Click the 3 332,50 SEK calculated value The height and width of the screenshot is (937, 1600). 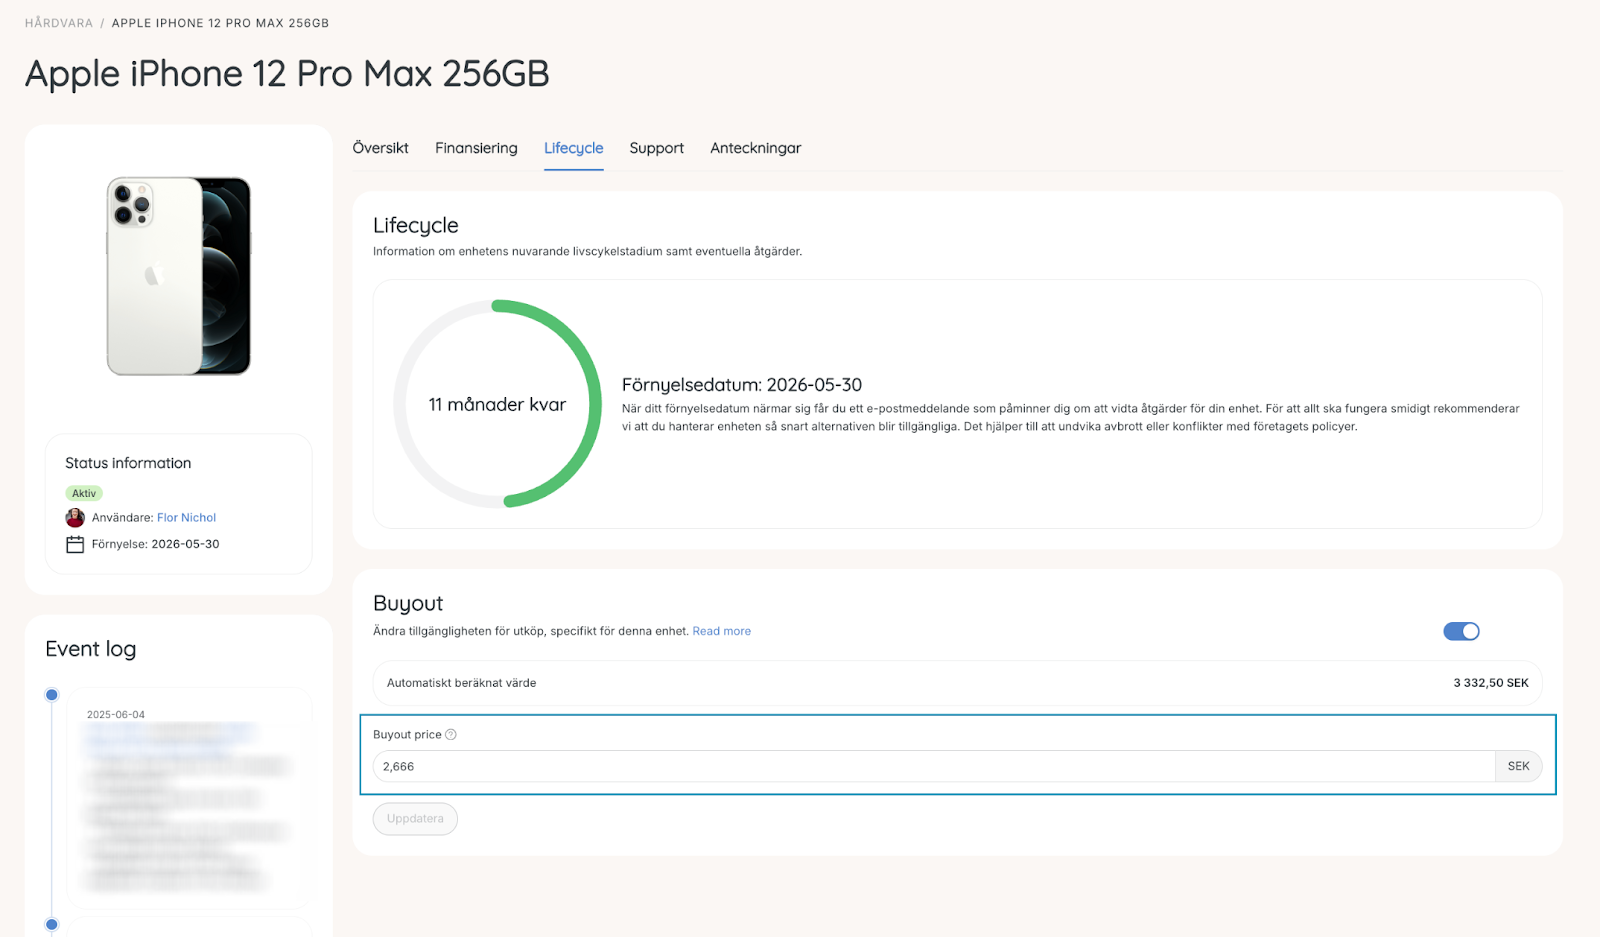click(1490, 683)
